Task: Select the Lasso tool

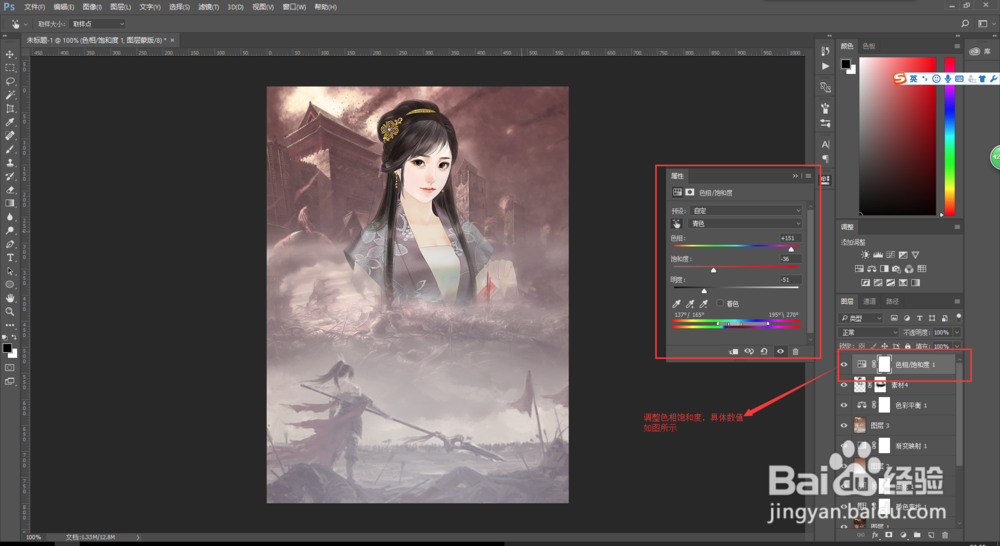Action: coord(10,81)
